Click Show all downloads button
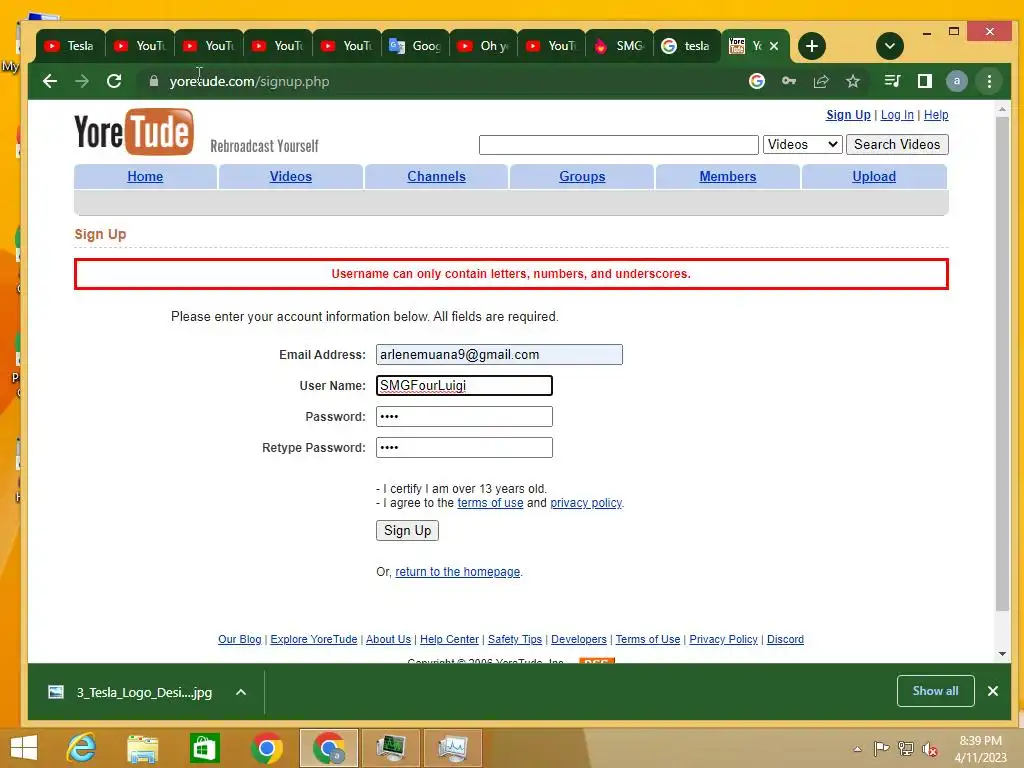The image size is (1024, 768). [x=935, y=691]
